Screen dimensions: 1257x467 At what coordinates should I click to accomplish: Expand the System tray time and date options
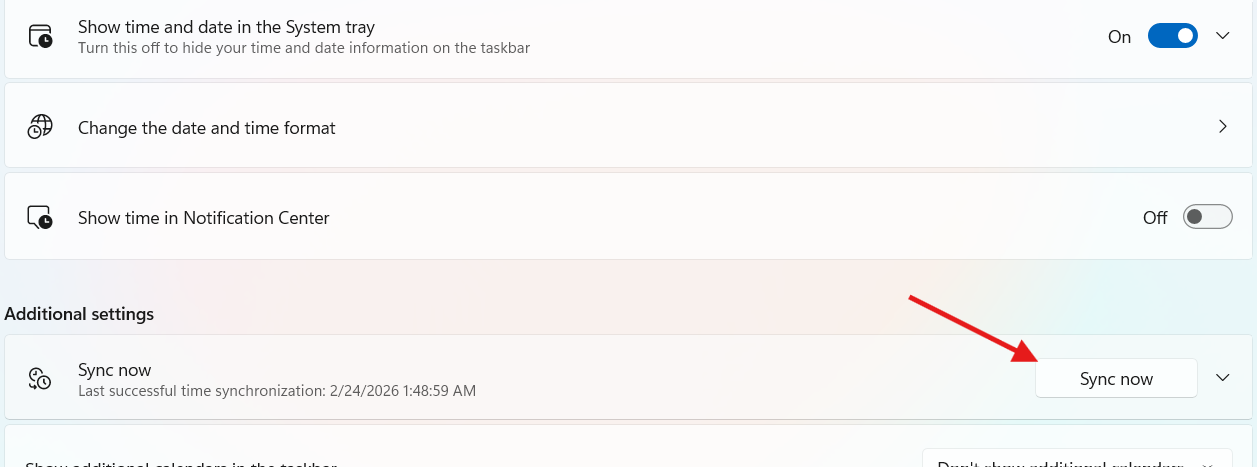1222,36
